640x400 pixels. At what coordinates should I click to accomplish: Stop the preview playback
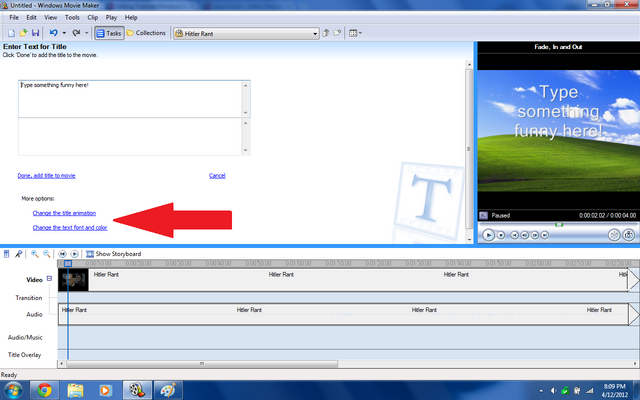click(501, 235)
